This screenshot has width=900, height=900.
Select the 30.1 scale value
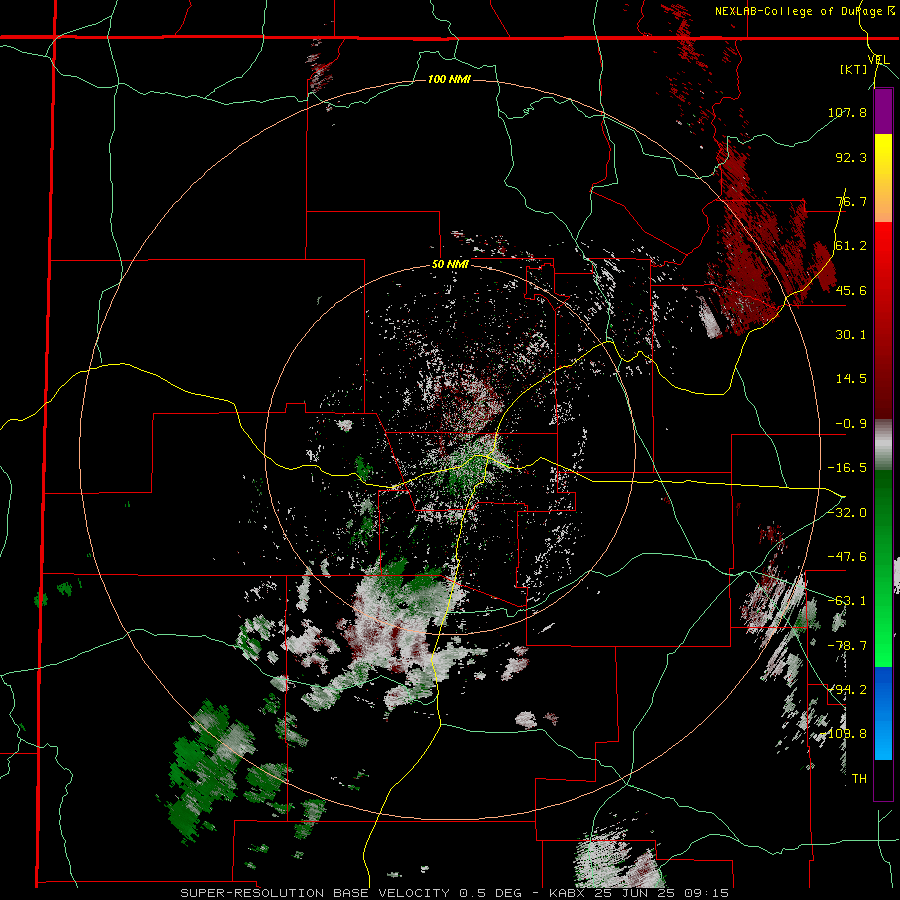(x=851, y=335)
